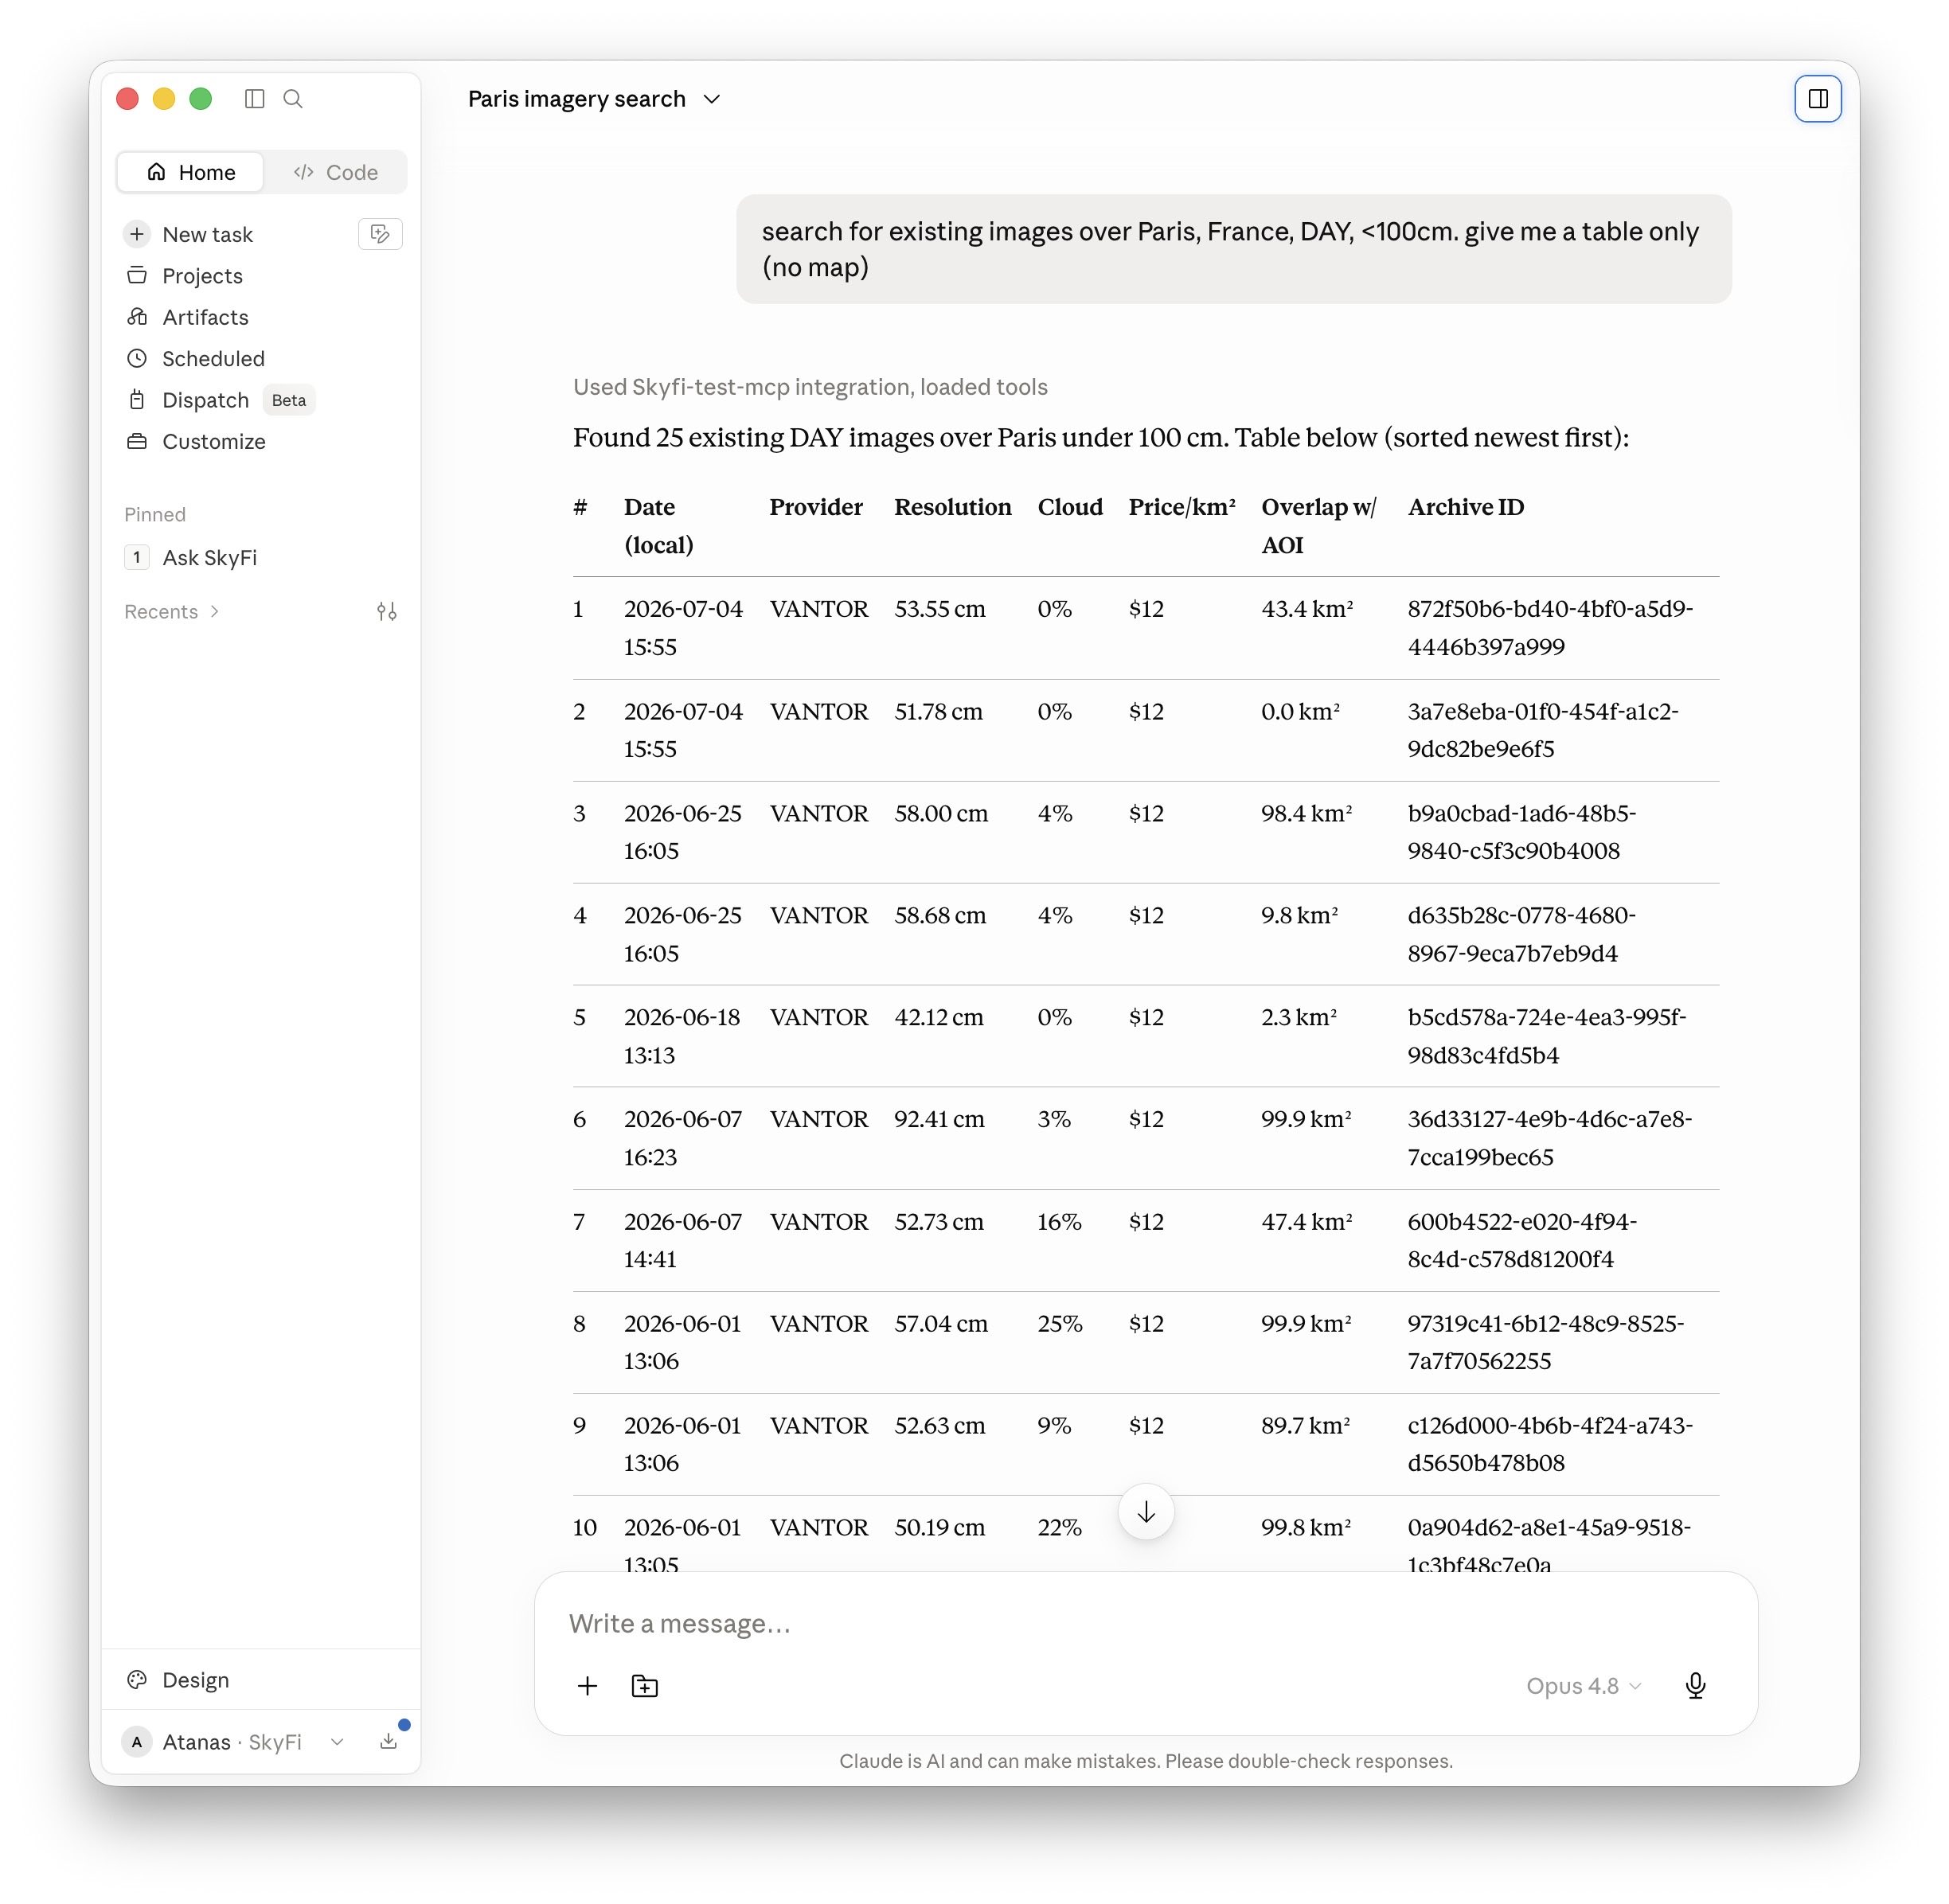Focus the Write a message input

coord(1145,1622)
